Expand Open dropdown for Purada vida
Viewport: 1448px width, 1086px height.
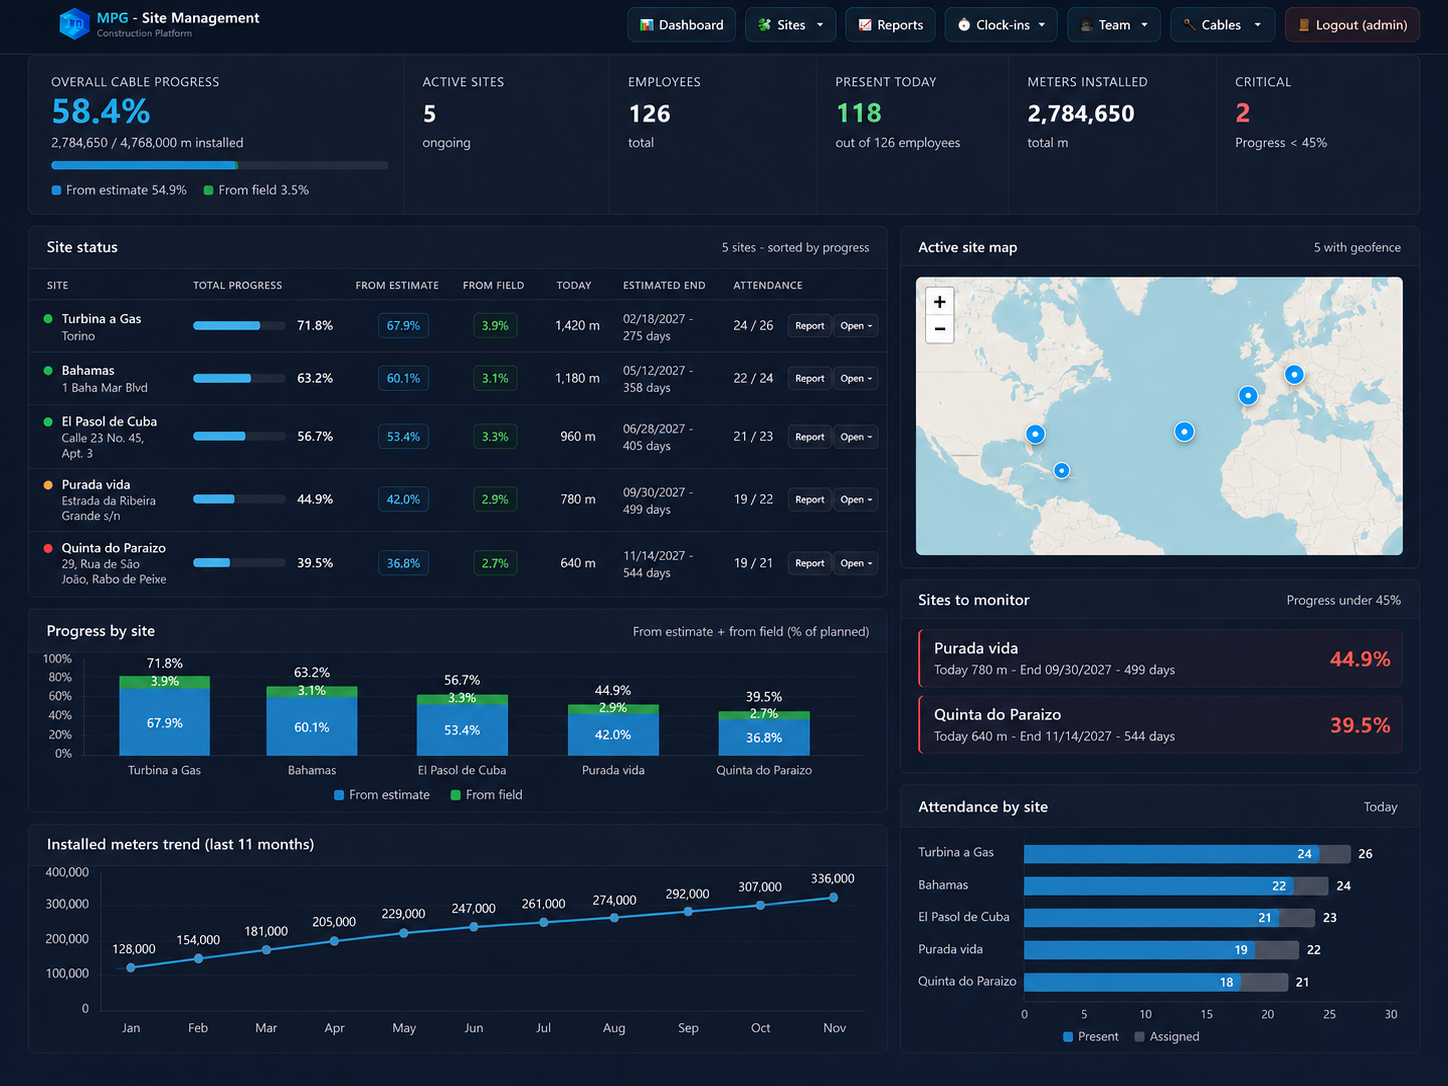click(856, 499)
